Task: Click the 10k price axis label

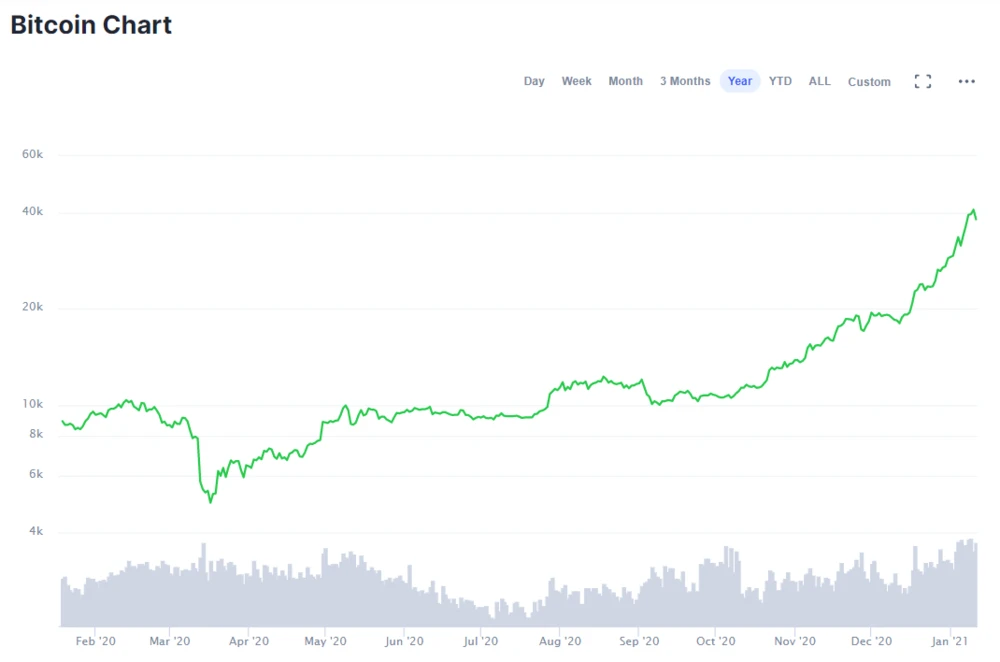Action: 33,404
